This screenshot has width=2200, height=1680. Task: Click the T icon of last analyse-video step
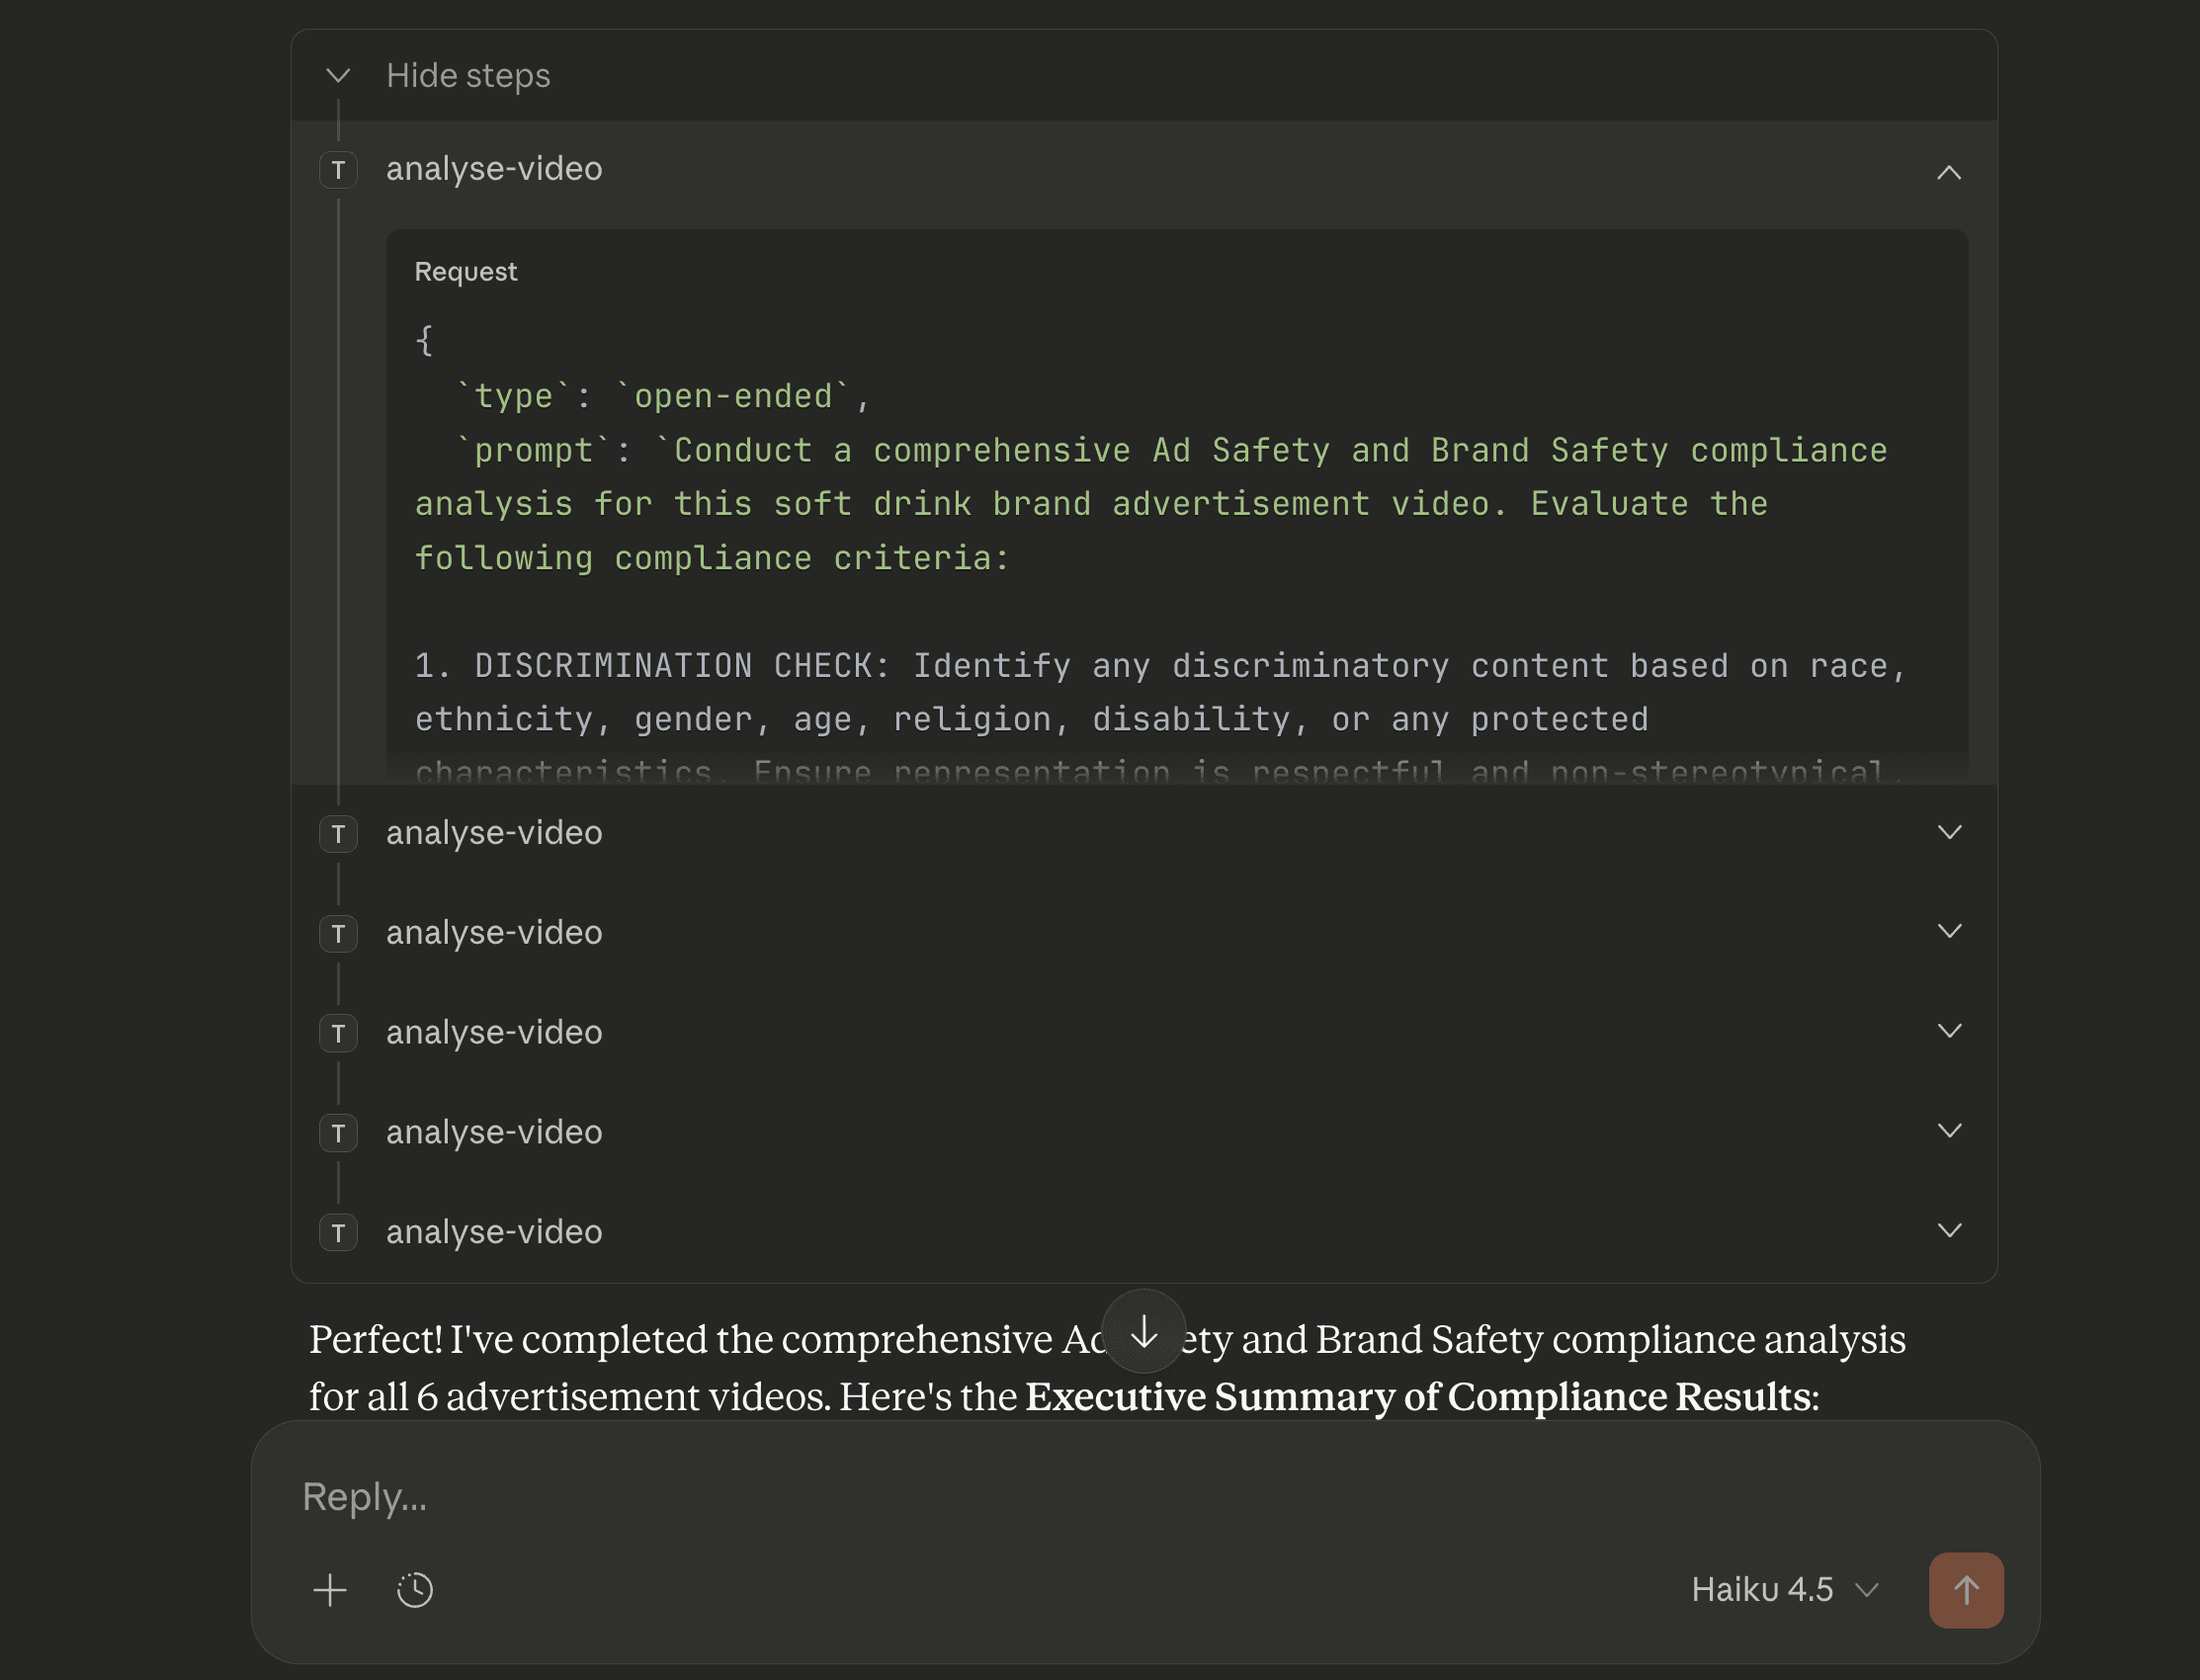coord(338,1232)
